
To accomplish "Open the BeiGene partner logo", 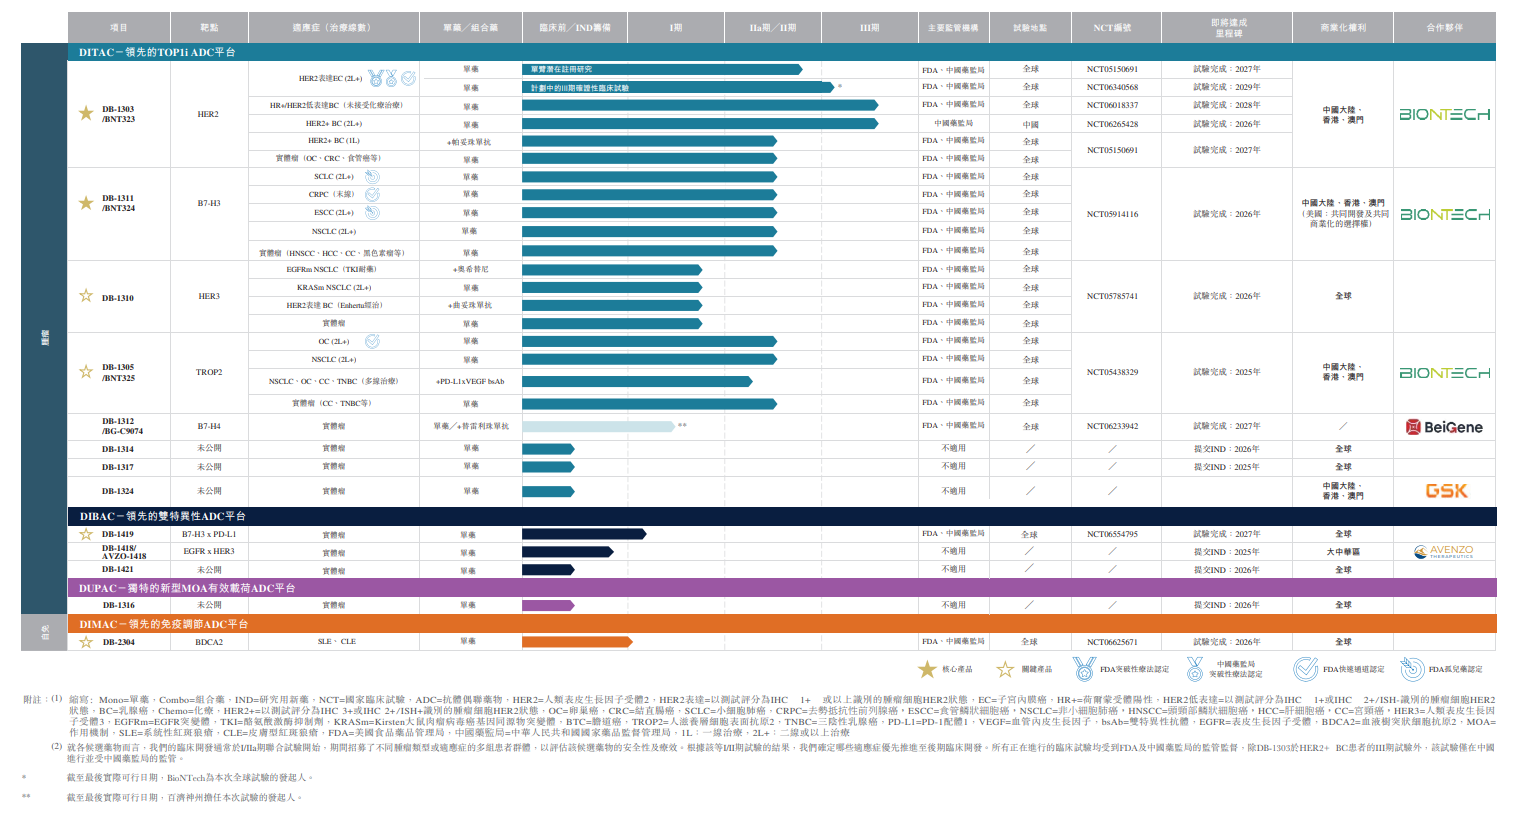I will [1444, 427].
